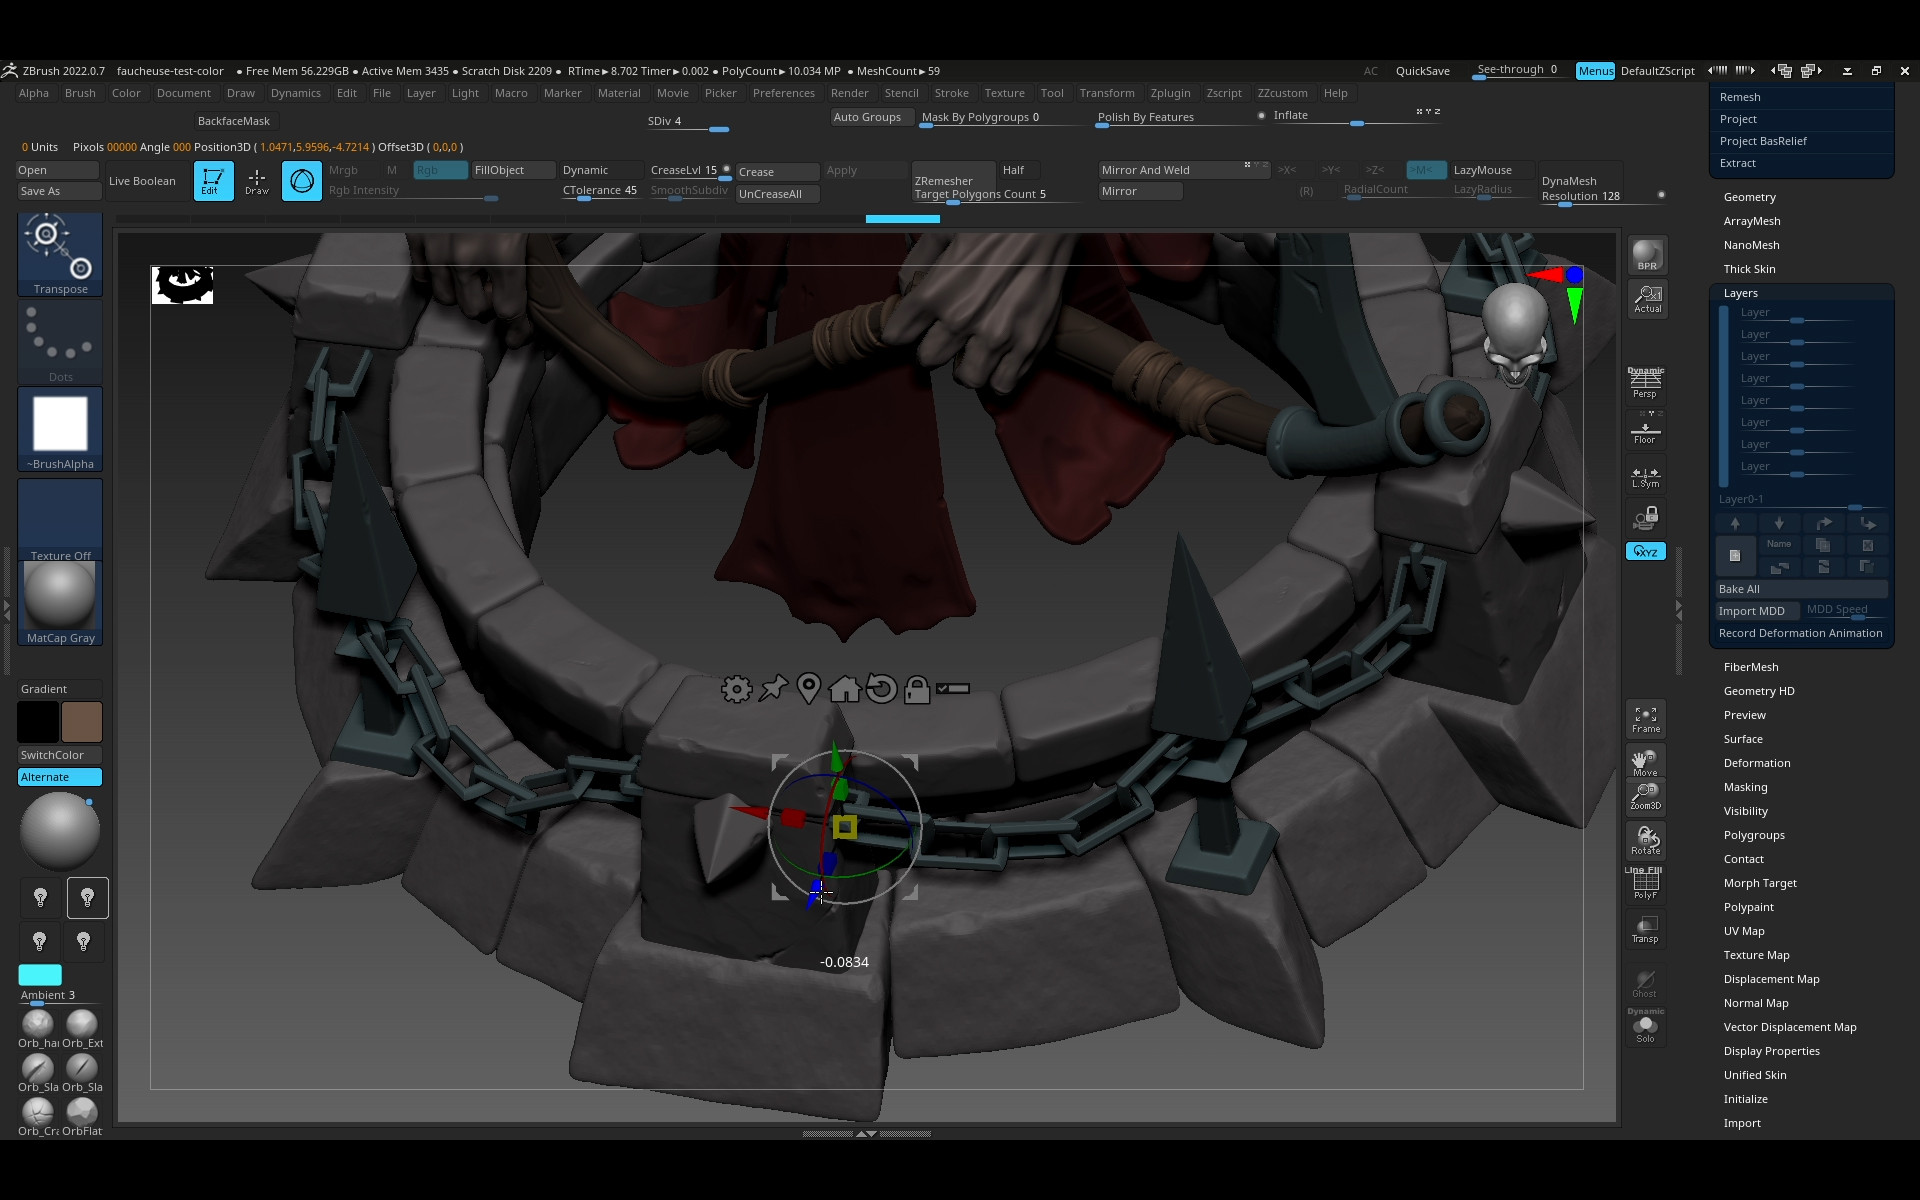
Task: Click the gizmo Customize gear icon
Action: click(736, 689)
